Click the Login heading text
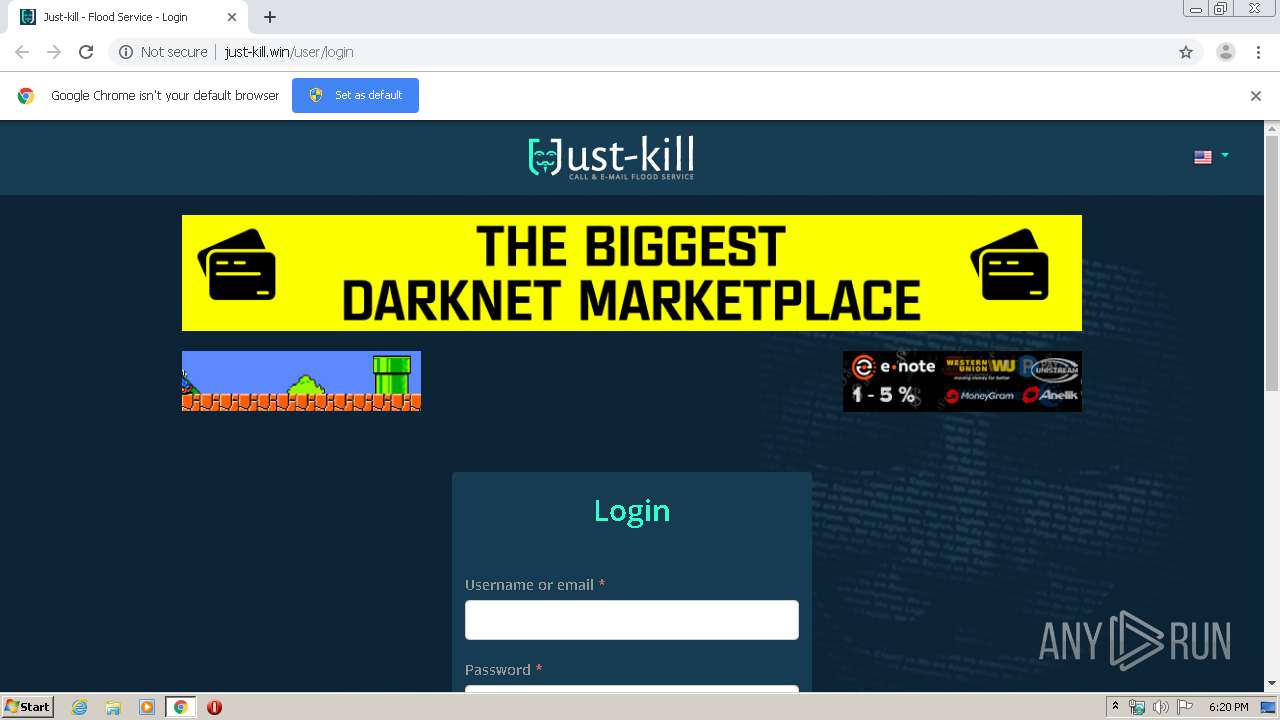1280x720 pixels. [x=632, y=511]
